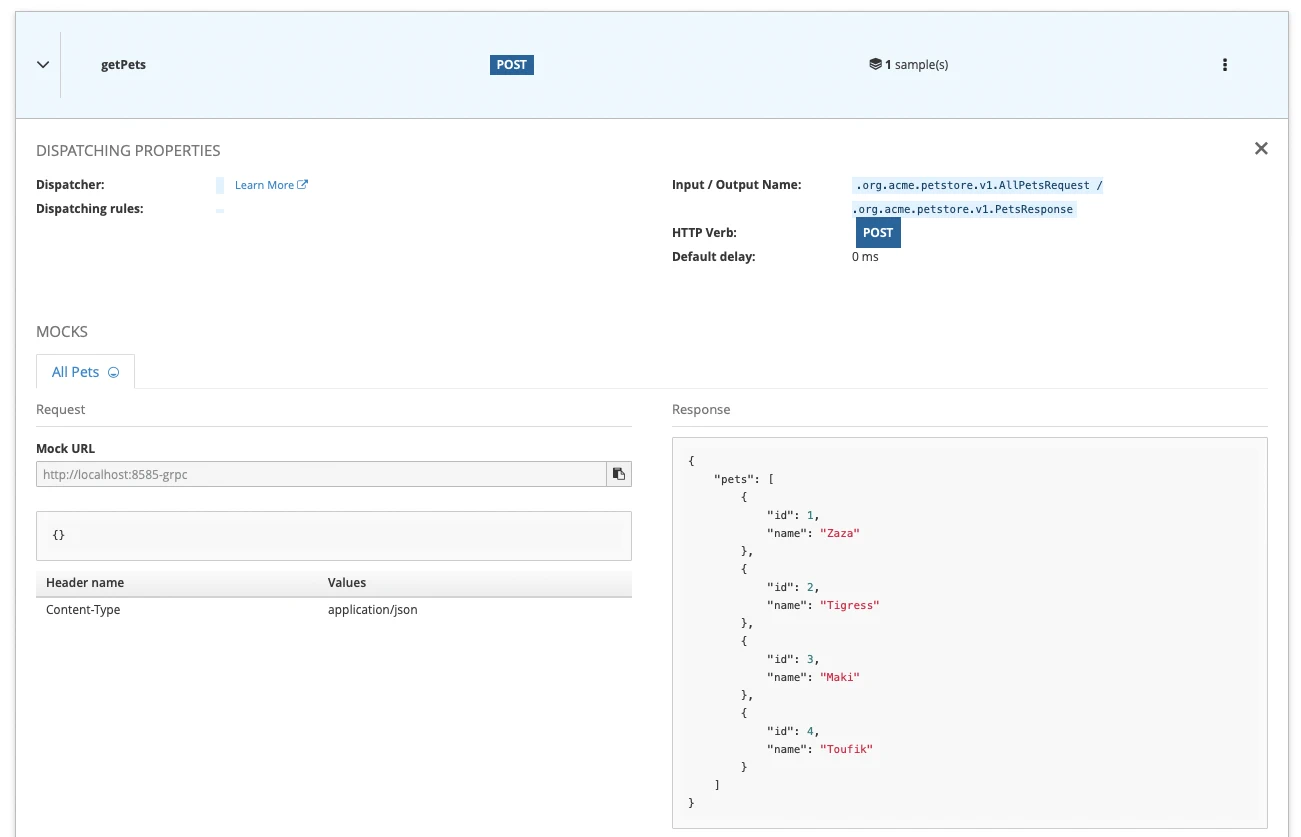
Task: Copy the mock URL to clipboard
Action: [x=619, y=474]
